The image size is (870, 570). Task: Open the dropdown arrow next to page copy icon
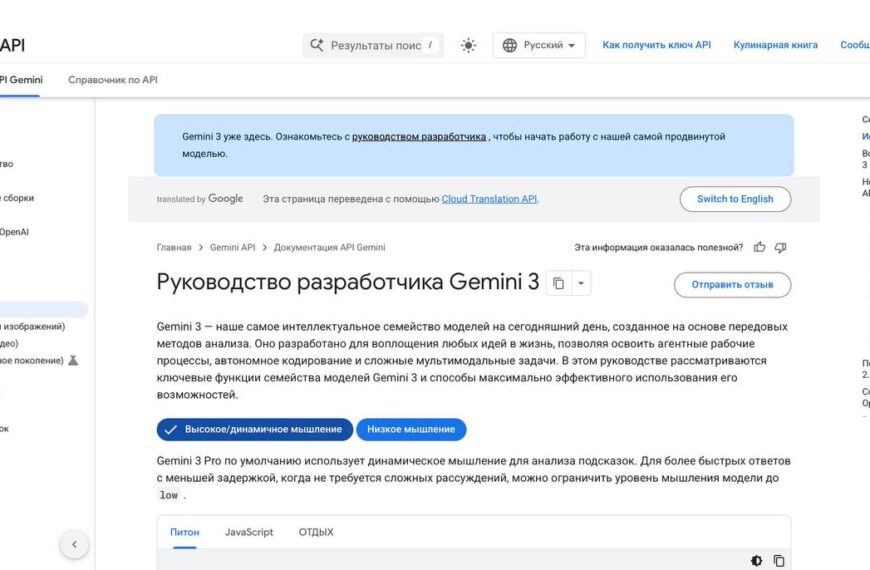581,283
